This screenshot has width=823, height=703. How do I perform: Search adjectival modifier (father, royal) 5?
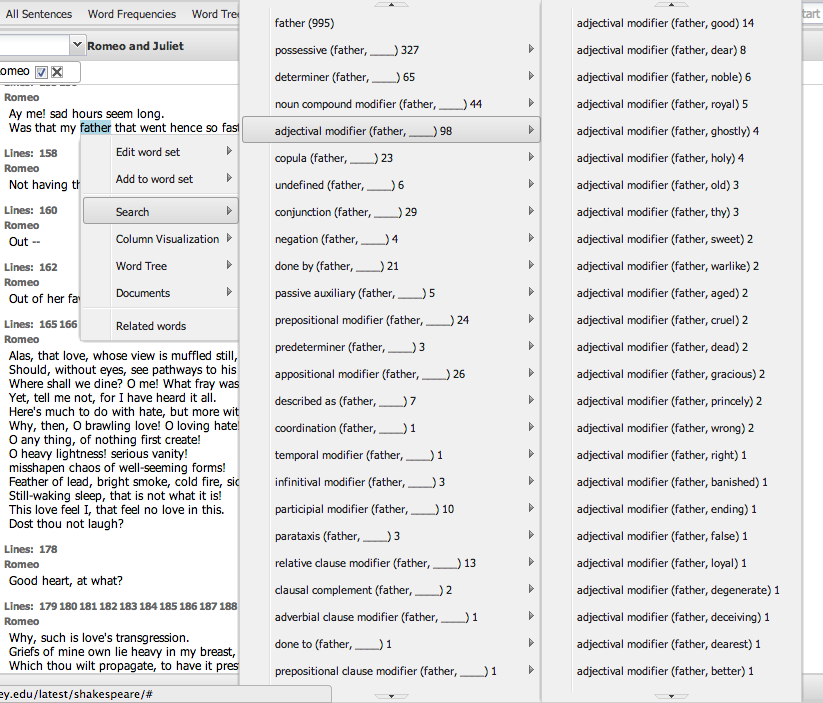tap(671, 104)
